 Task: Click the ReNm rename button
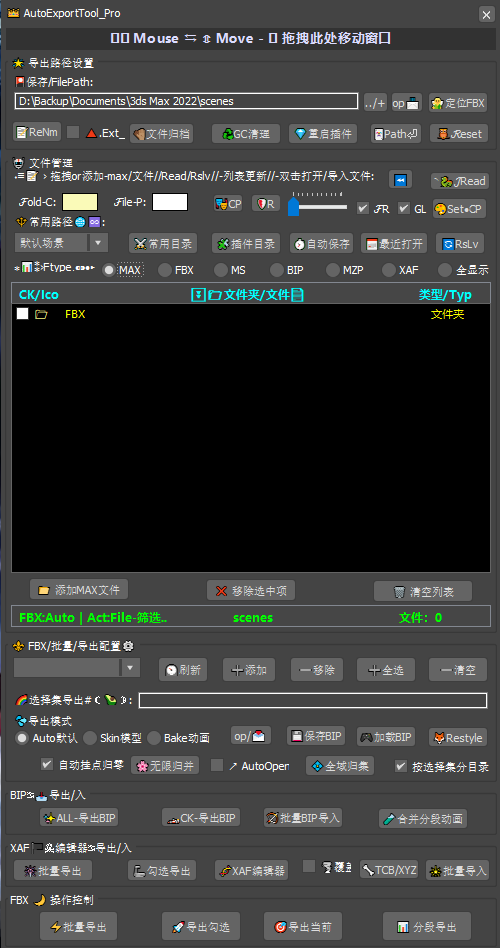click(37, 132)
